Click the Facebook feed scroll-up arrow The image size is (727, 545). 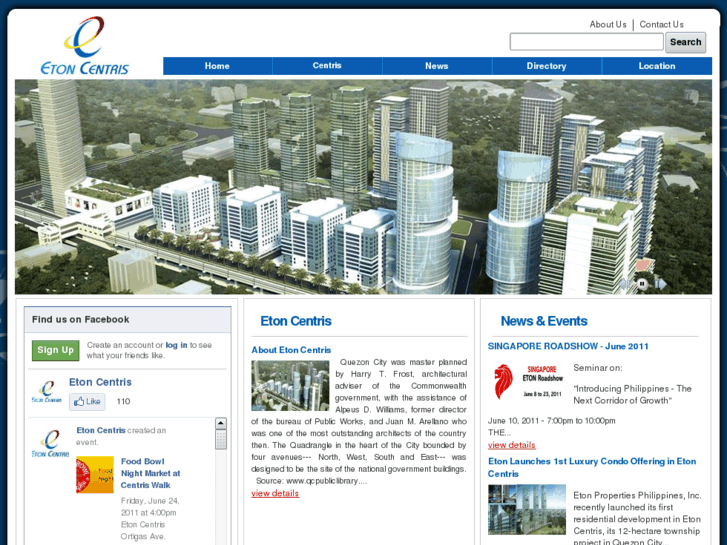pos(221,423)
